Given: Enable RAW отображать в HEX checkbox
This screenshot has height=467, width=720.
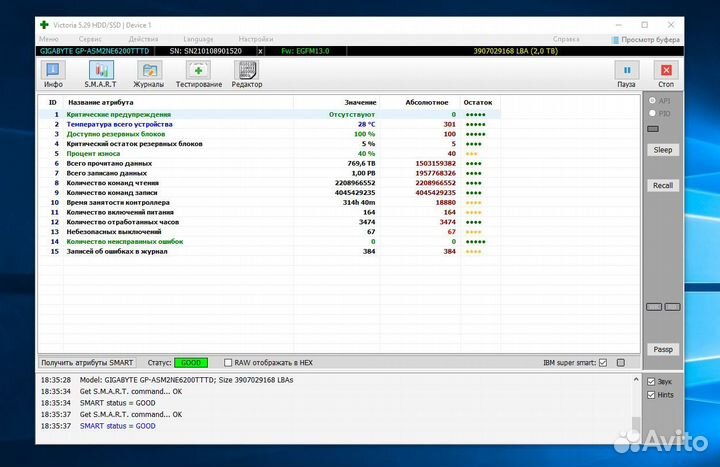Looking at the screenshot, I should 229,362.
